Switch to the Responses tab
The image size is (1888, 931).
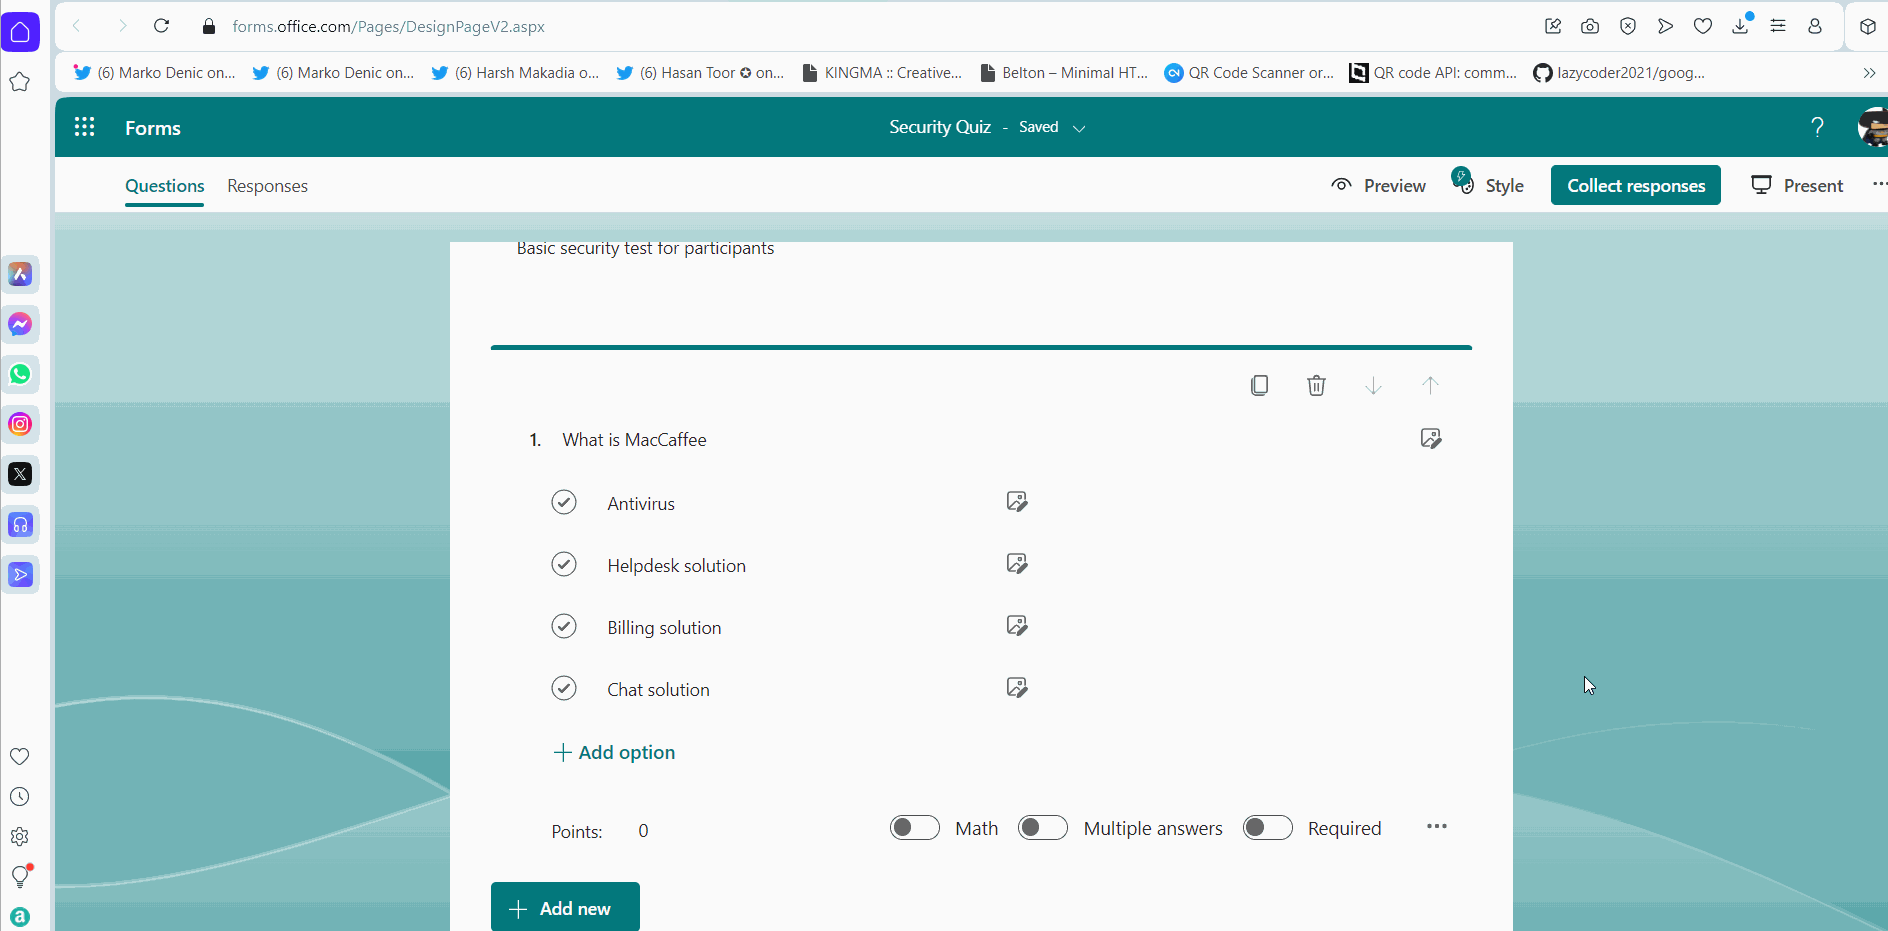coord(267,186)
